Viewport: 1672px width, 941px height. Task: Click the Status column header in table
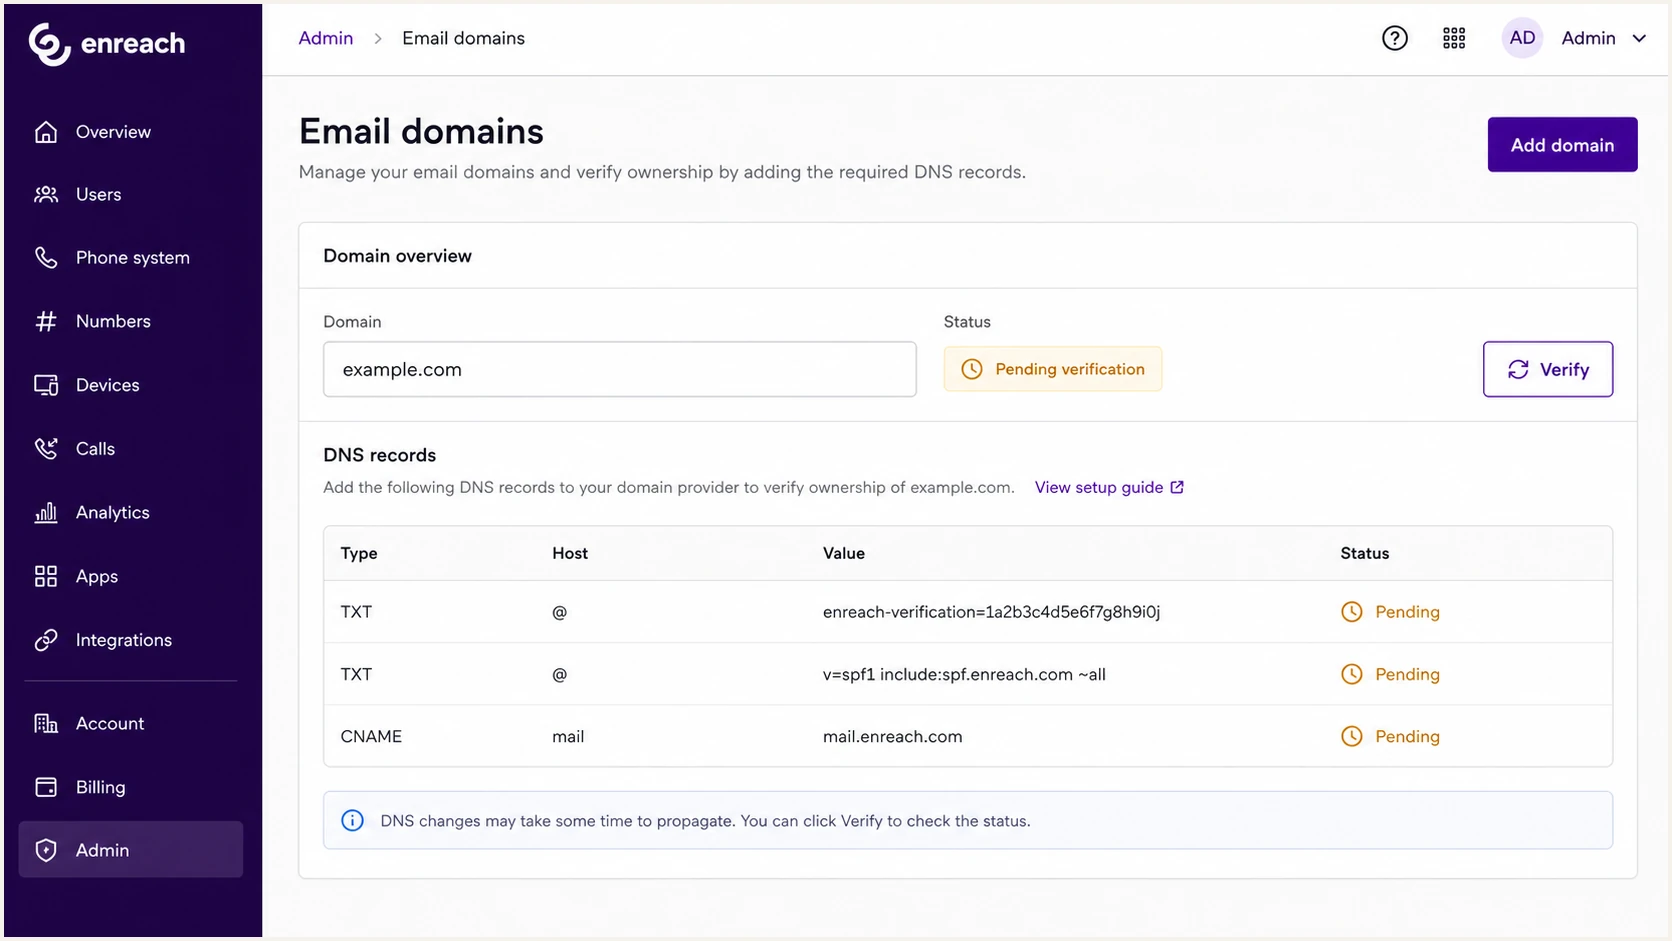click(1365, 554)
